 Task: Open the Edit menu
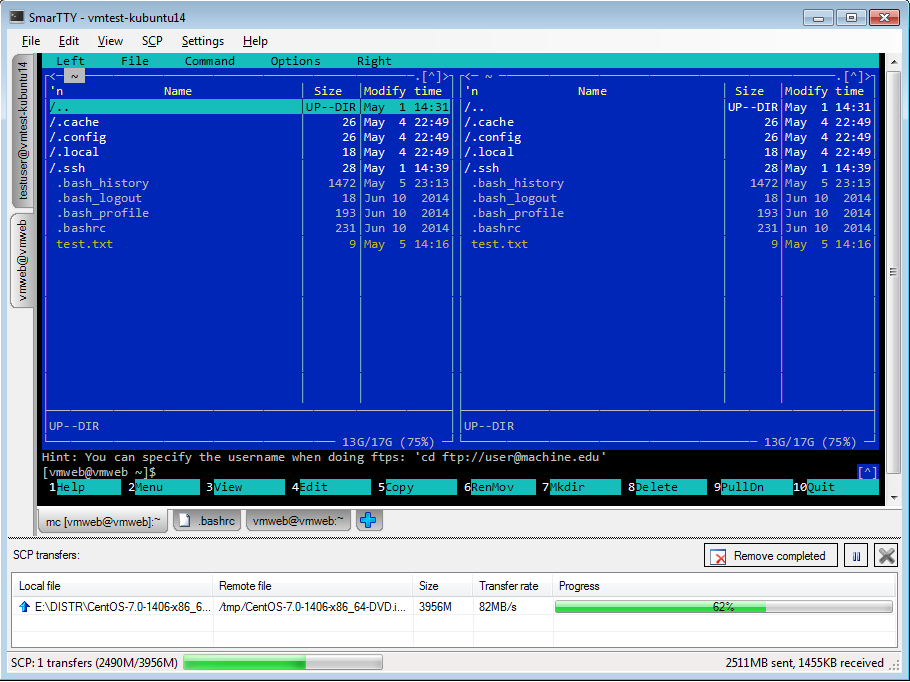pyautogui.click(x=68, y=41)
